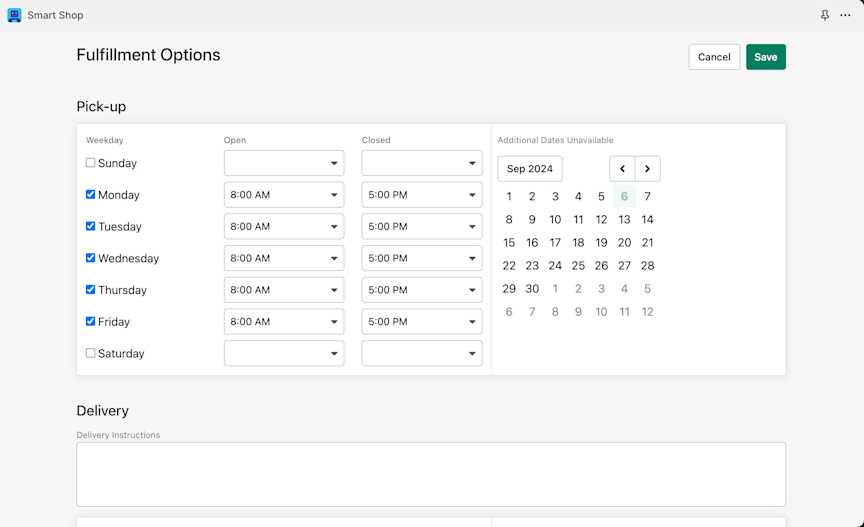Change Tuesday's 5:00 PM closed time
864x527 pixels.
coord(422,227)
